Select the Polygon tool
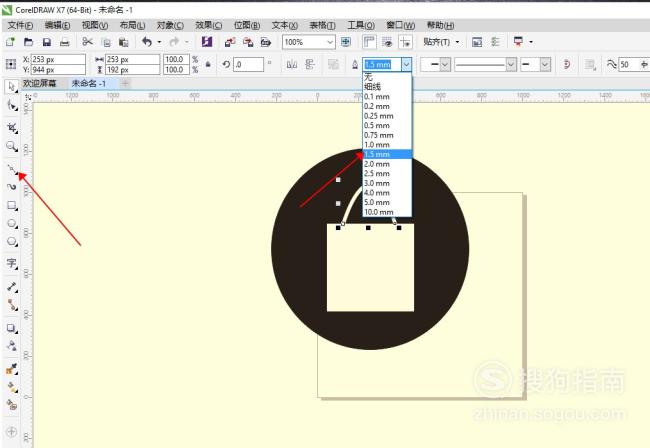 pyautogui.click(x=12, y=241)
